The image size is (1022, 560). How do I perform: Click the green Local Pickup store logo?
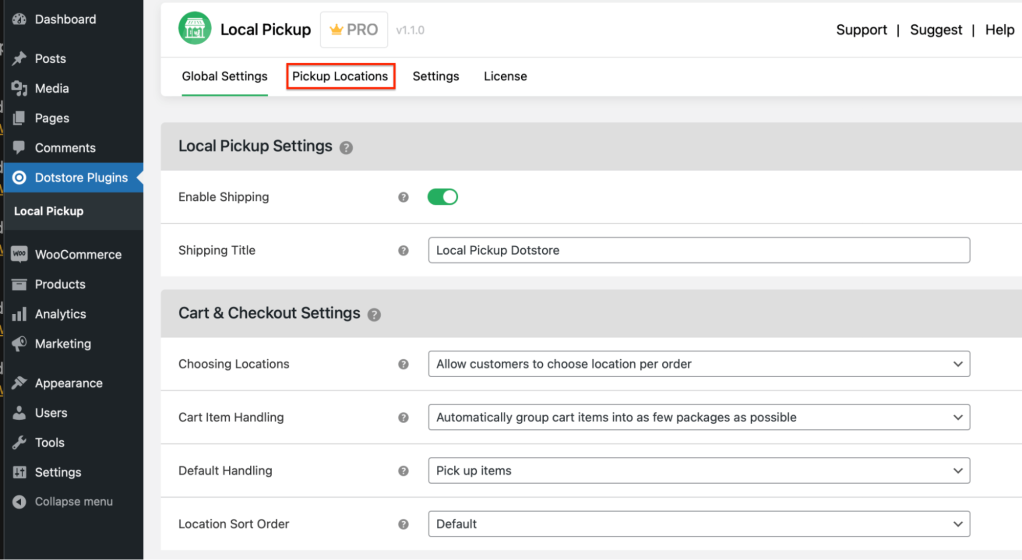(195, 29)
